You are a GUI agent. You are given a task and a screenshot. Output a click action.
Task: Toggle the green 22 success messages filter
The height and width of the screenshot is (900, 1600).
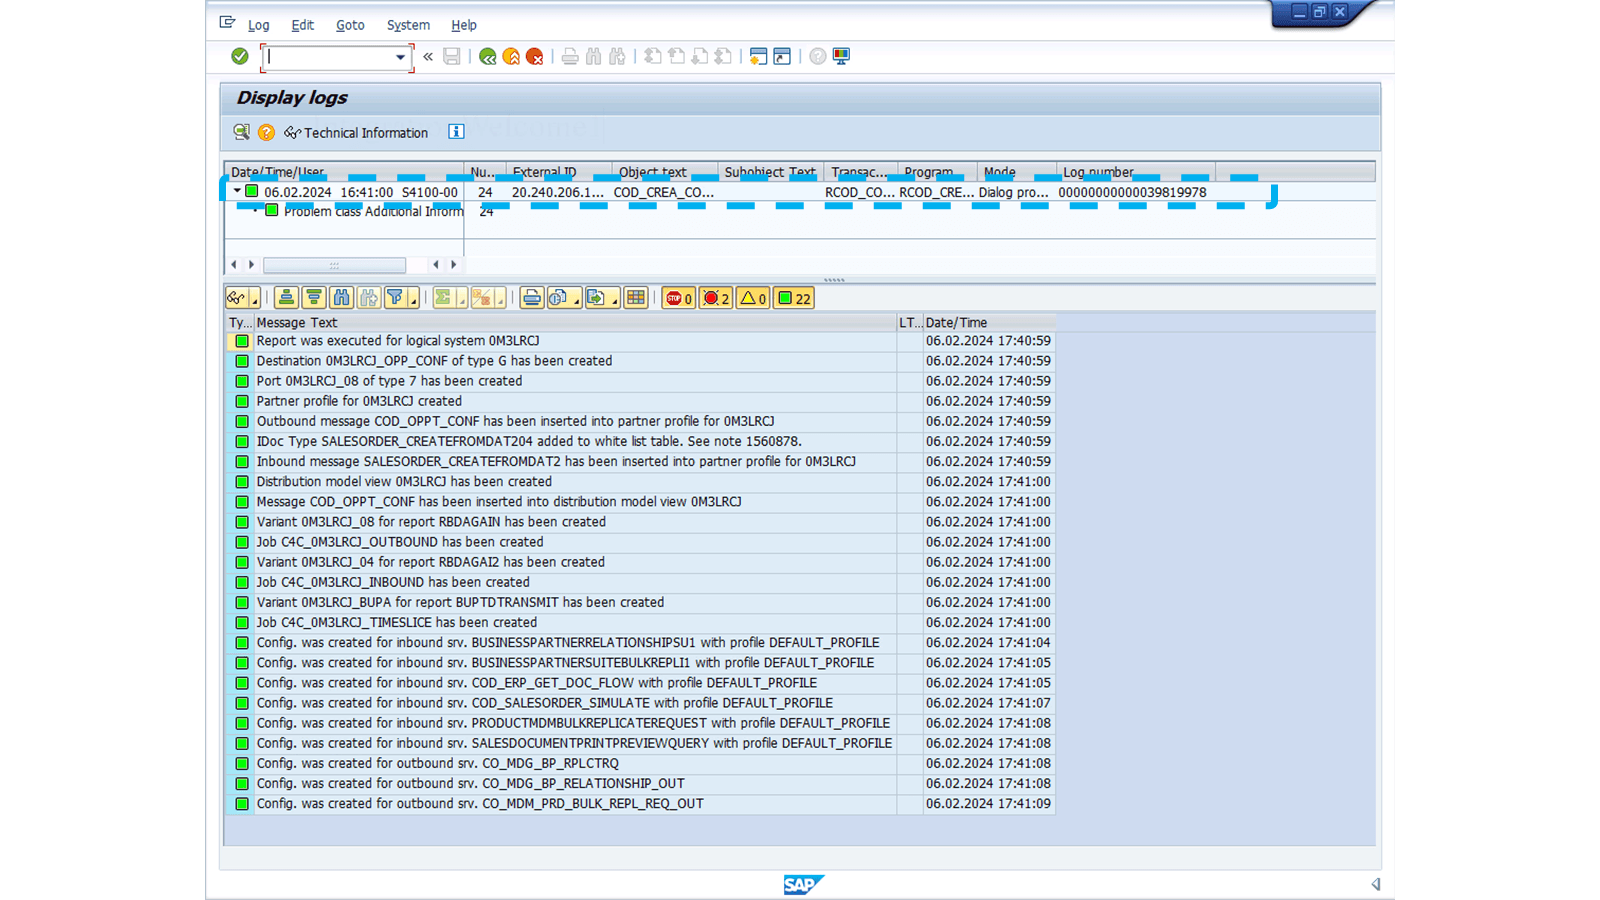click(x=794, y=298)
